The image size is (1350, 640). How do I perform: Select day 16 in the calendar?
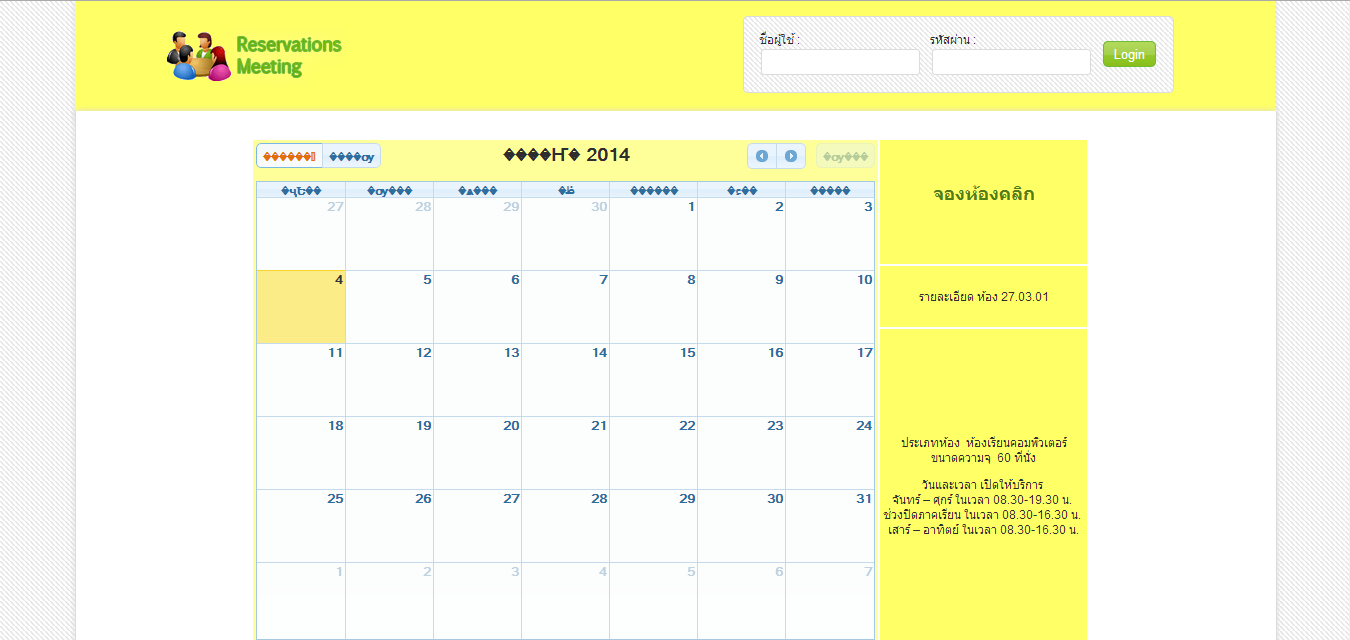pyautogui.click(x=741, y=380)
